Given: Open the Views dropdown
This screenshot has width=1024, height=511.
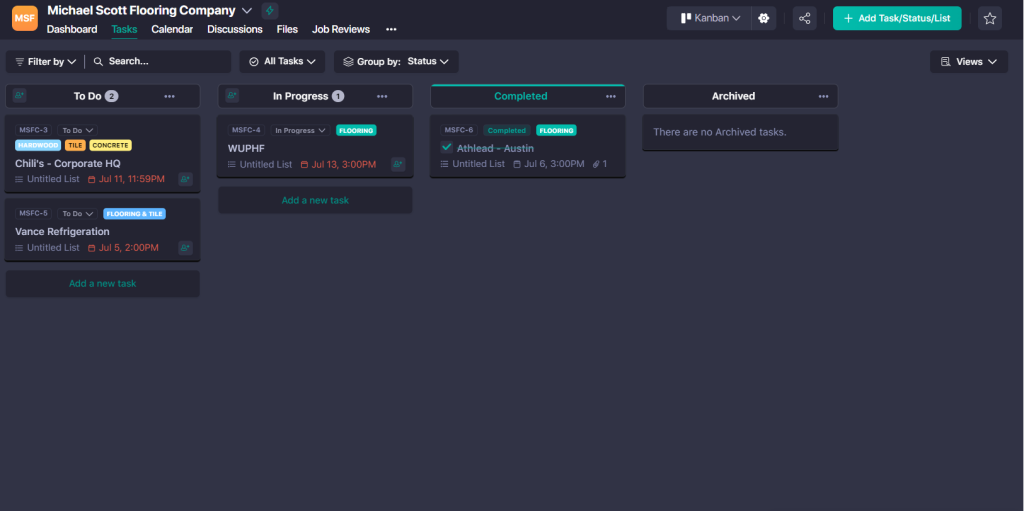Looking at the screenshot, I should click(x=968, y=61).
